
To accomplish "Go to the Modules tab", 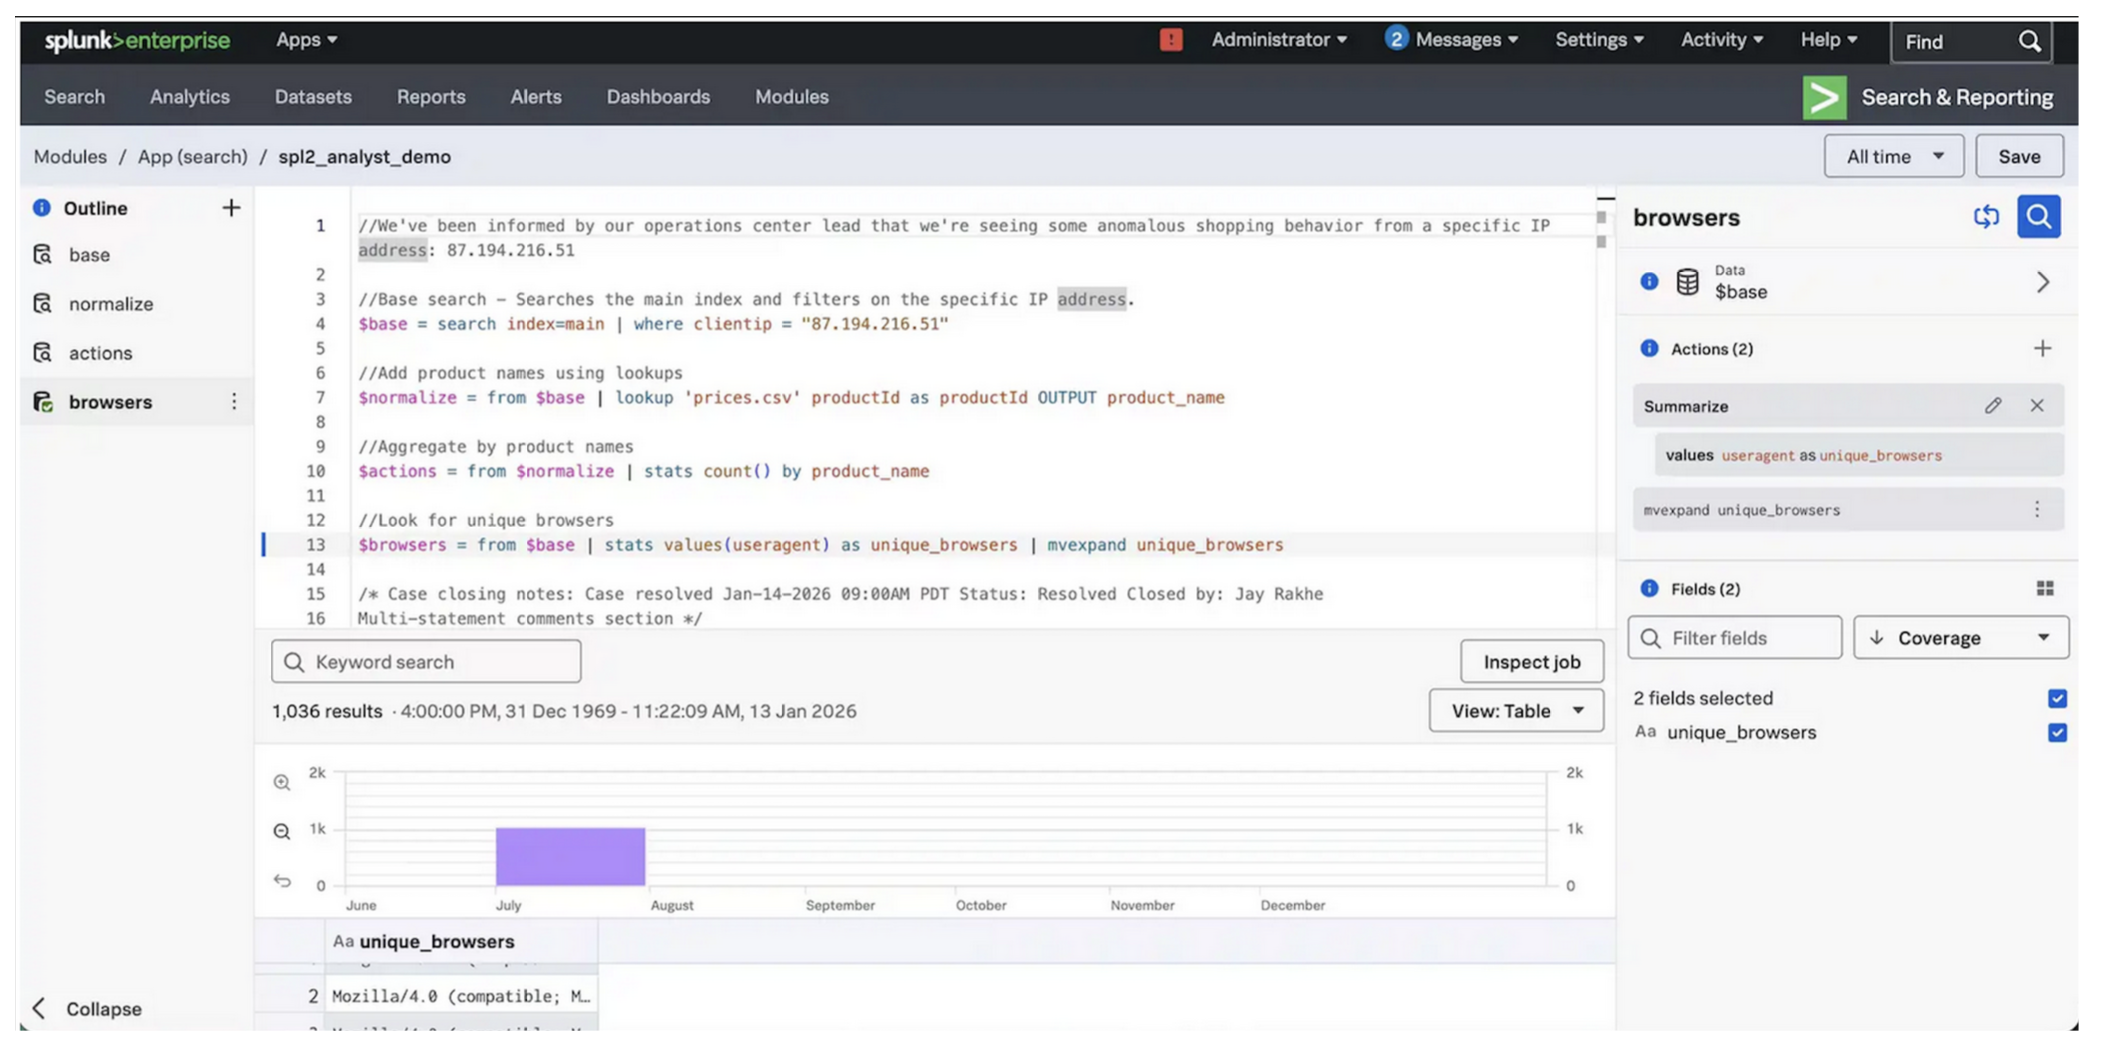I will [791, 97].
